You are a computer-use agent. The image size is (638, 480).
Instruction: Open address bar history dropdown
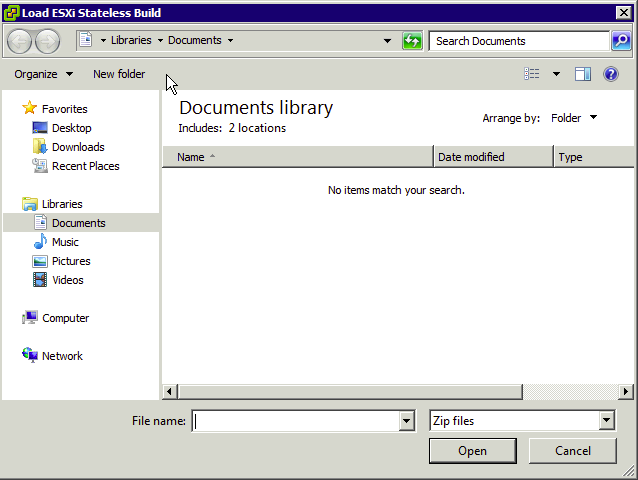pos(387,41)
